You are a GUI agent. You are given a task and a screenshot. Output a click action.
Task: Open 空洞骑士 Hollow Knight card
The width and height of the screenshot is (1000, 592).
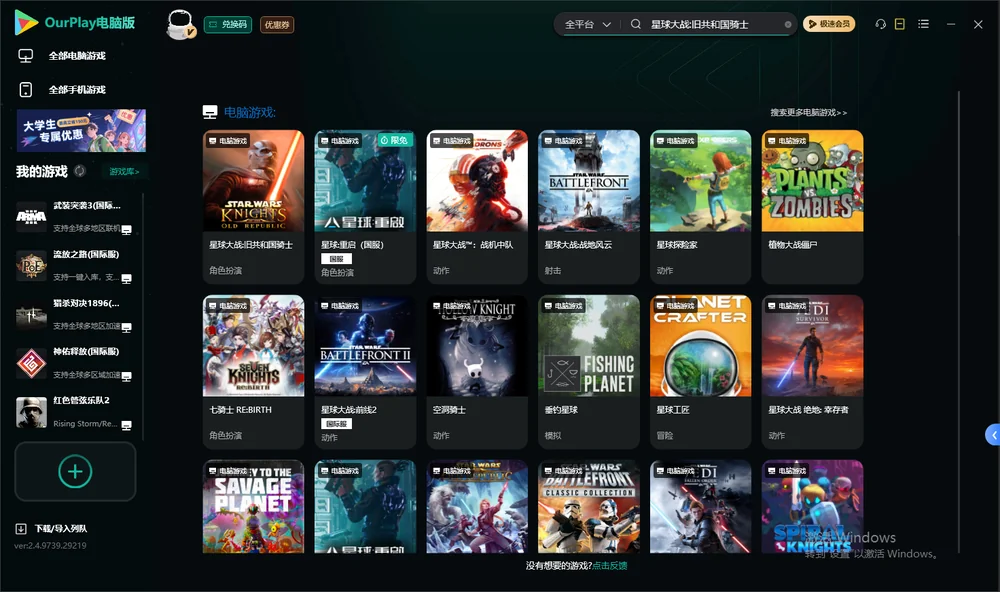[x=477, y=371]
